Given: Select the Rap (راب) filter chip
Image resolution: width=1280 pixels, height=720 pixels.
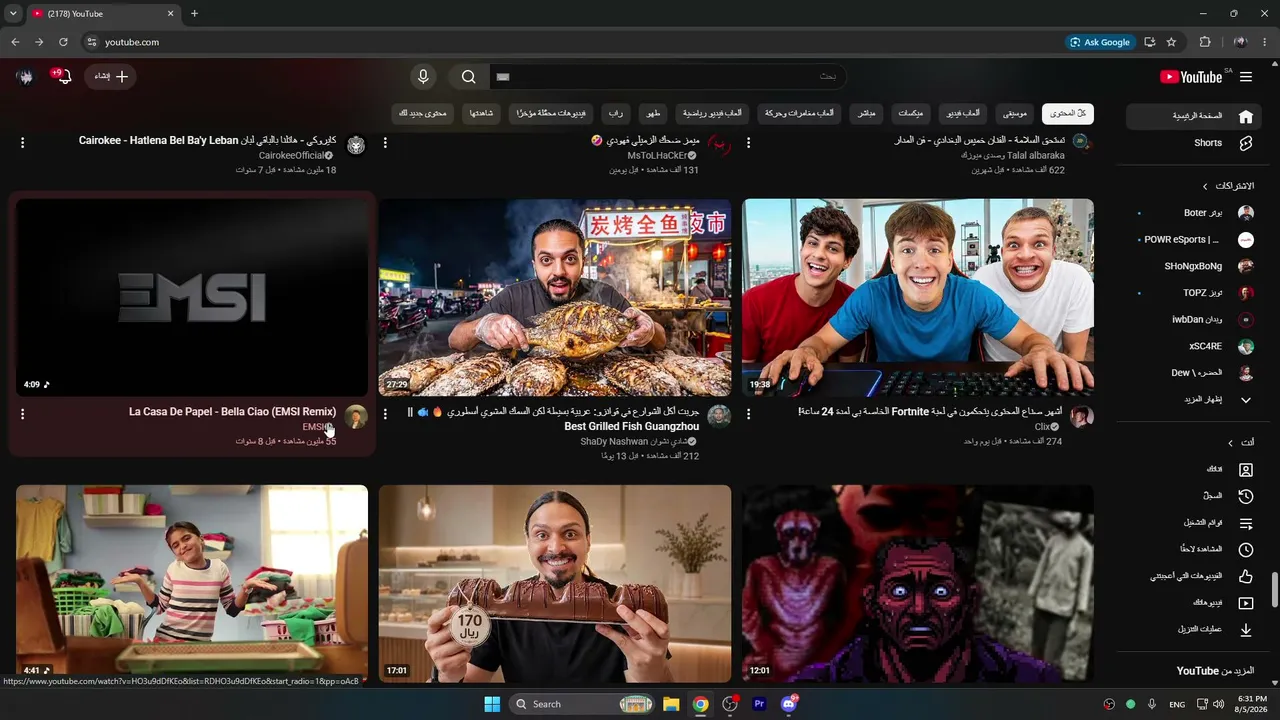Looking at the screenshot, I should click(617, 113).
